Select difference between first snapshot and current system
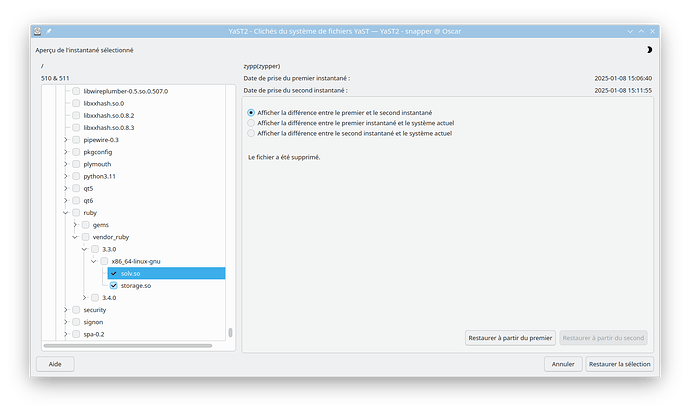This screenshot has height=413, width=690. pos(251,123)
